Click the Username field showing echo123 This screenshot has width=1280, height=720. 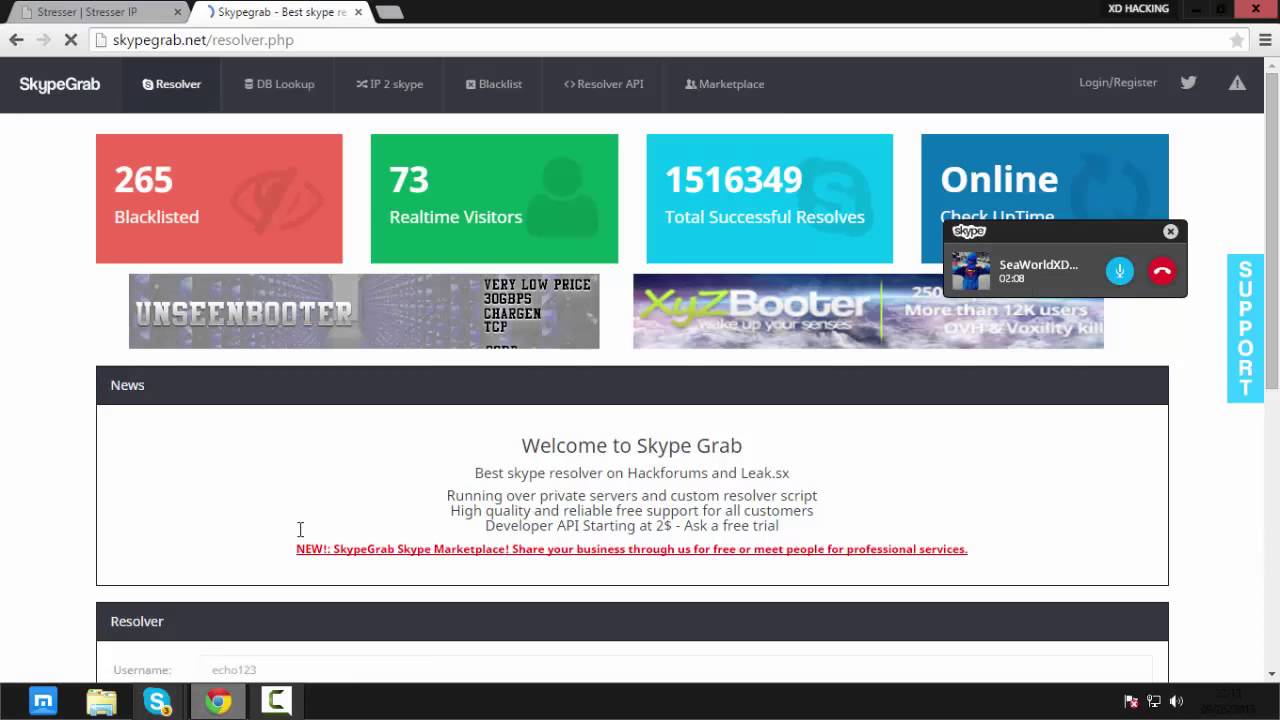tap(675, 670)
